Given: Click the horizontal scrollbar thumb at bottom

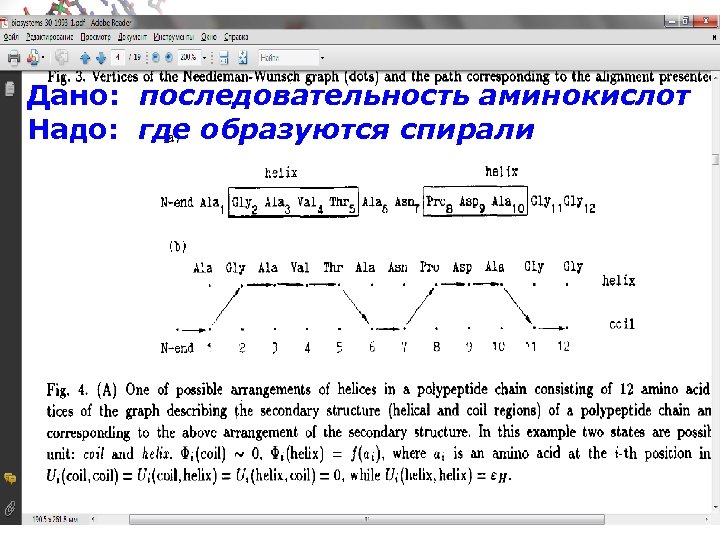Looking at the screenshot, I should tap(366, 519).
